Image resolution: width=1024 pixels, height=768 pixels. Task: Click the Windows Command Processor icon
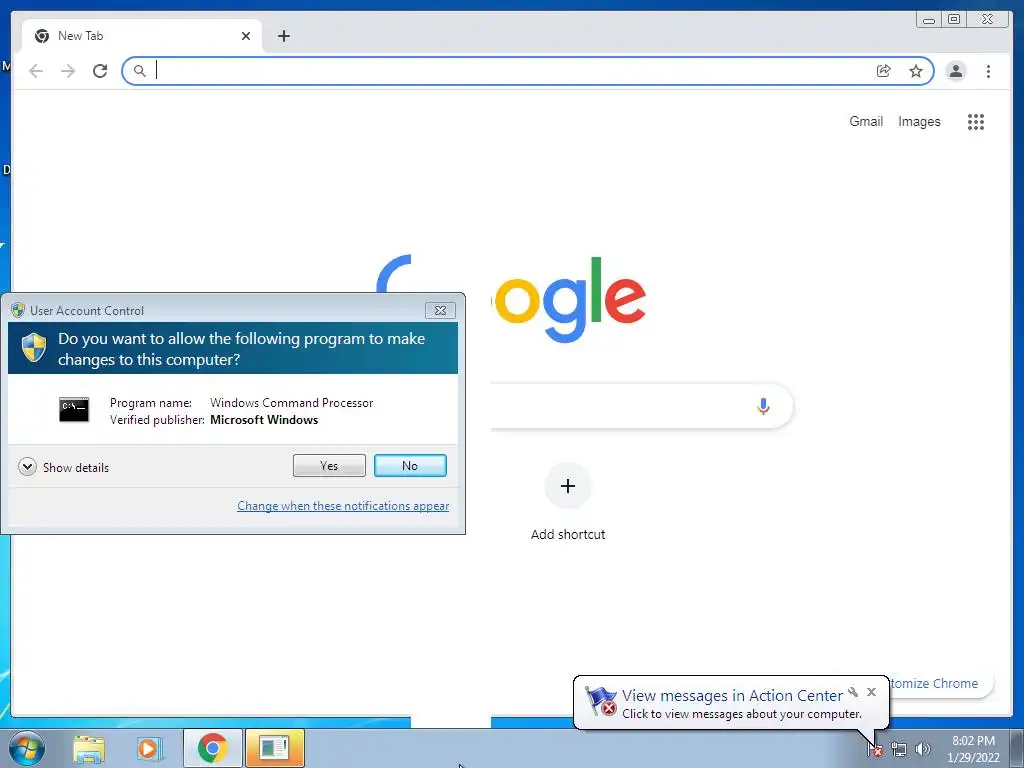click(x=74, y=409)
